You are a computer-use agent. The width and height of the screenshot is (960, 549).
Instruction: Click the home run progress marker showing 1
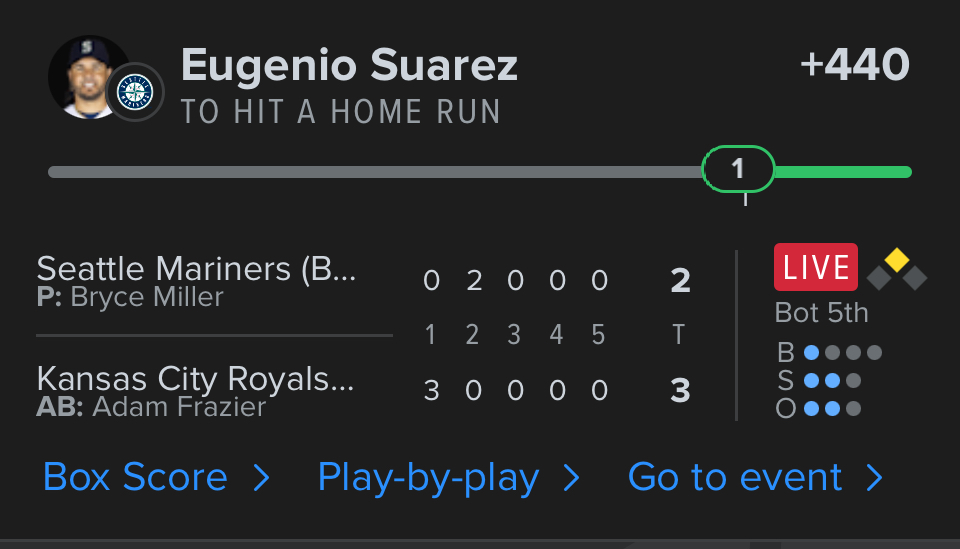(738, 169)
